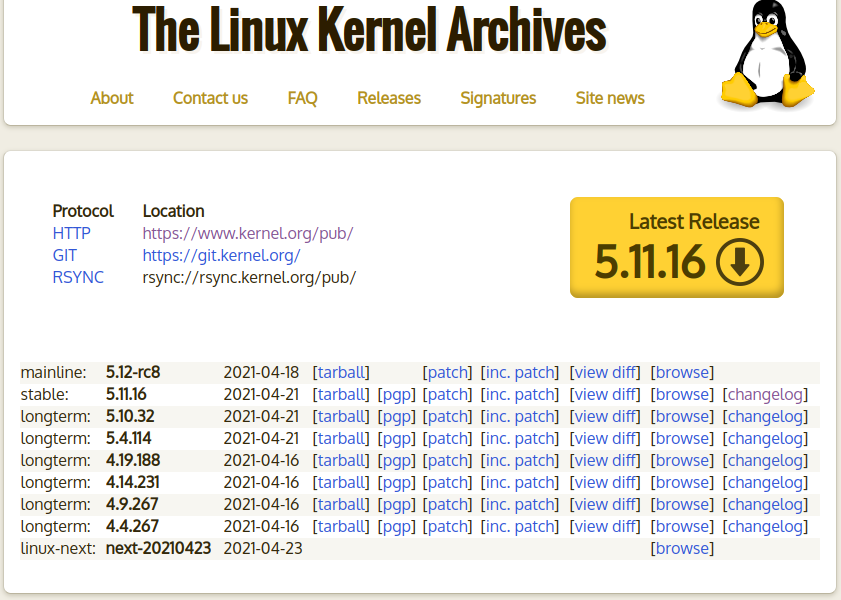The height and width of the screenshot is (600, 841).
Task: Download longterm 4.19.188 tarball
Action: 341,460
